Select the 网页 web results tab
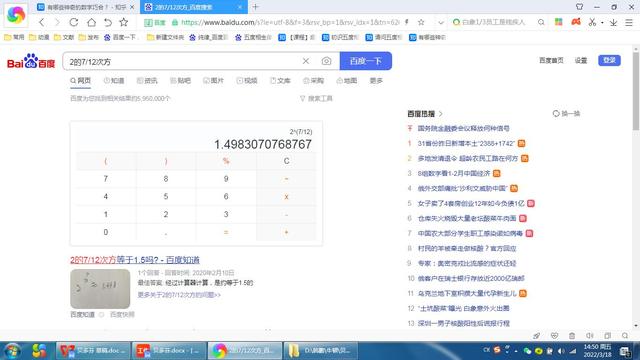The width and height of the screenshot is (640, 360). [x=80, y=81]
